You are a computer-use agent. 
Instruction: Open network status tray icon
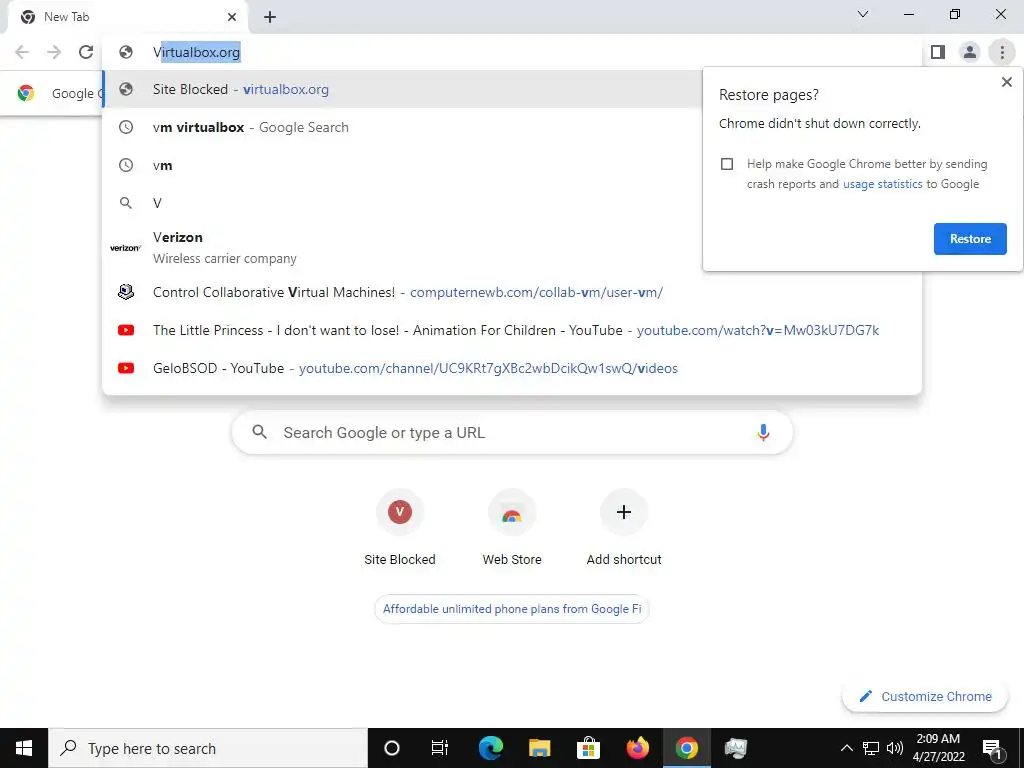click(871, 748)
